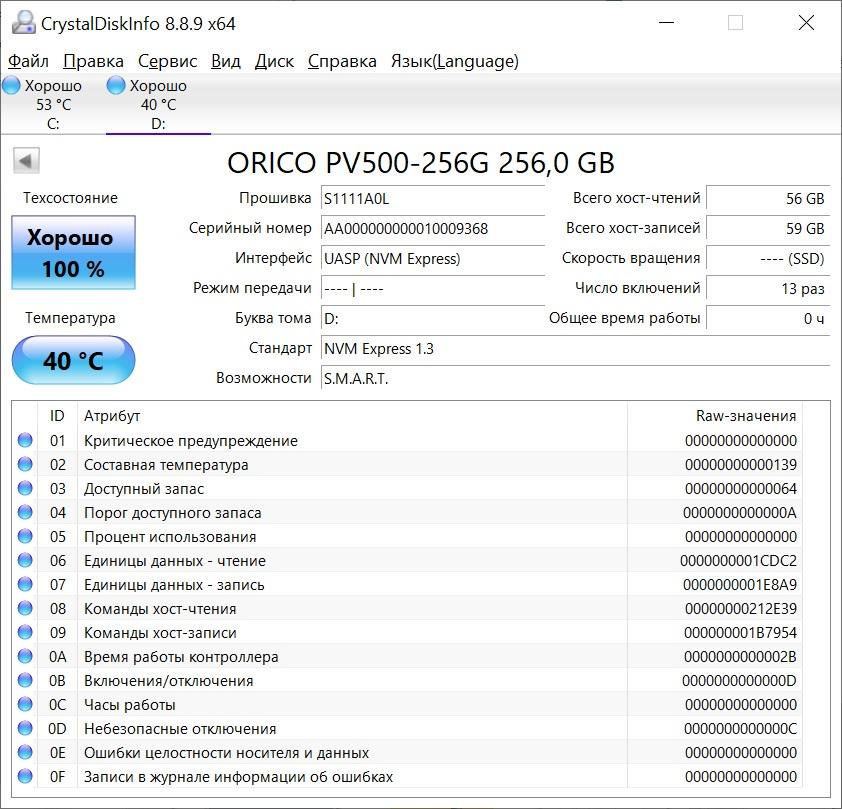Click the ID column header
Viewport: 842px width, 809px height.
(57, 416)
